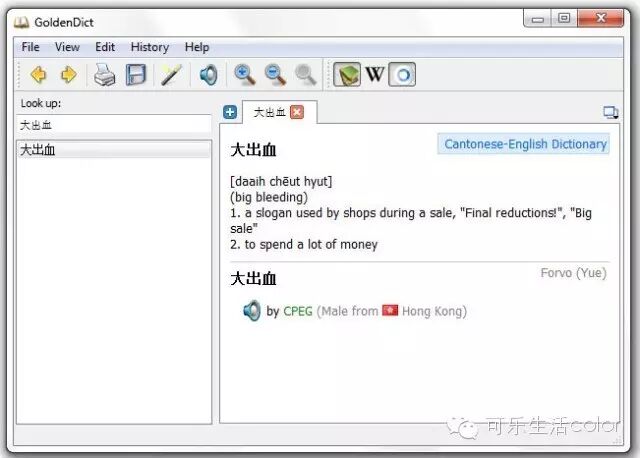Reset zoom with the plain magnifier

[306, 75]
